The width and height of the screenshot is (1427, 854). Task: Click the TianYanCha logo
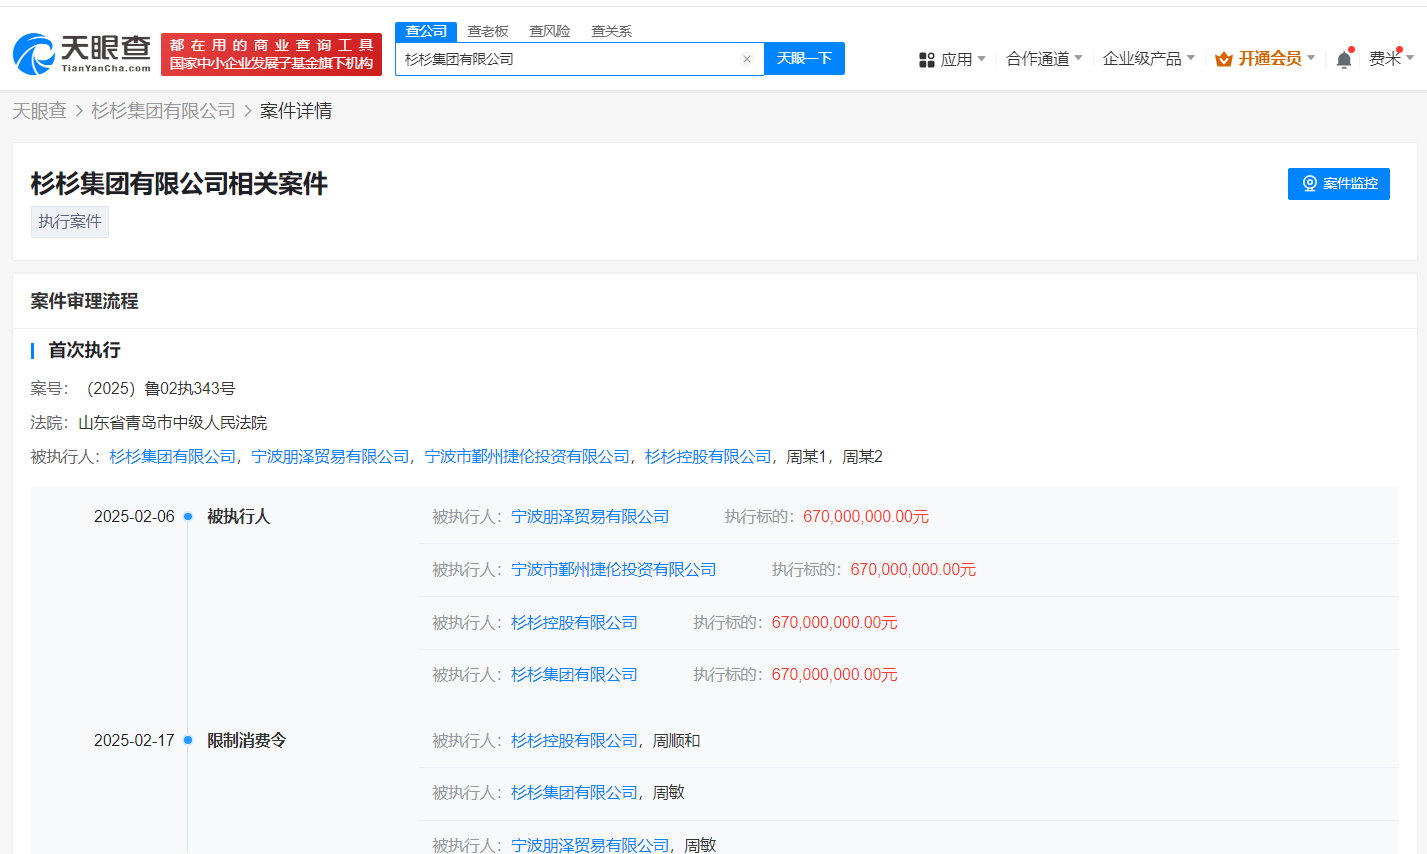coord(82,54)
